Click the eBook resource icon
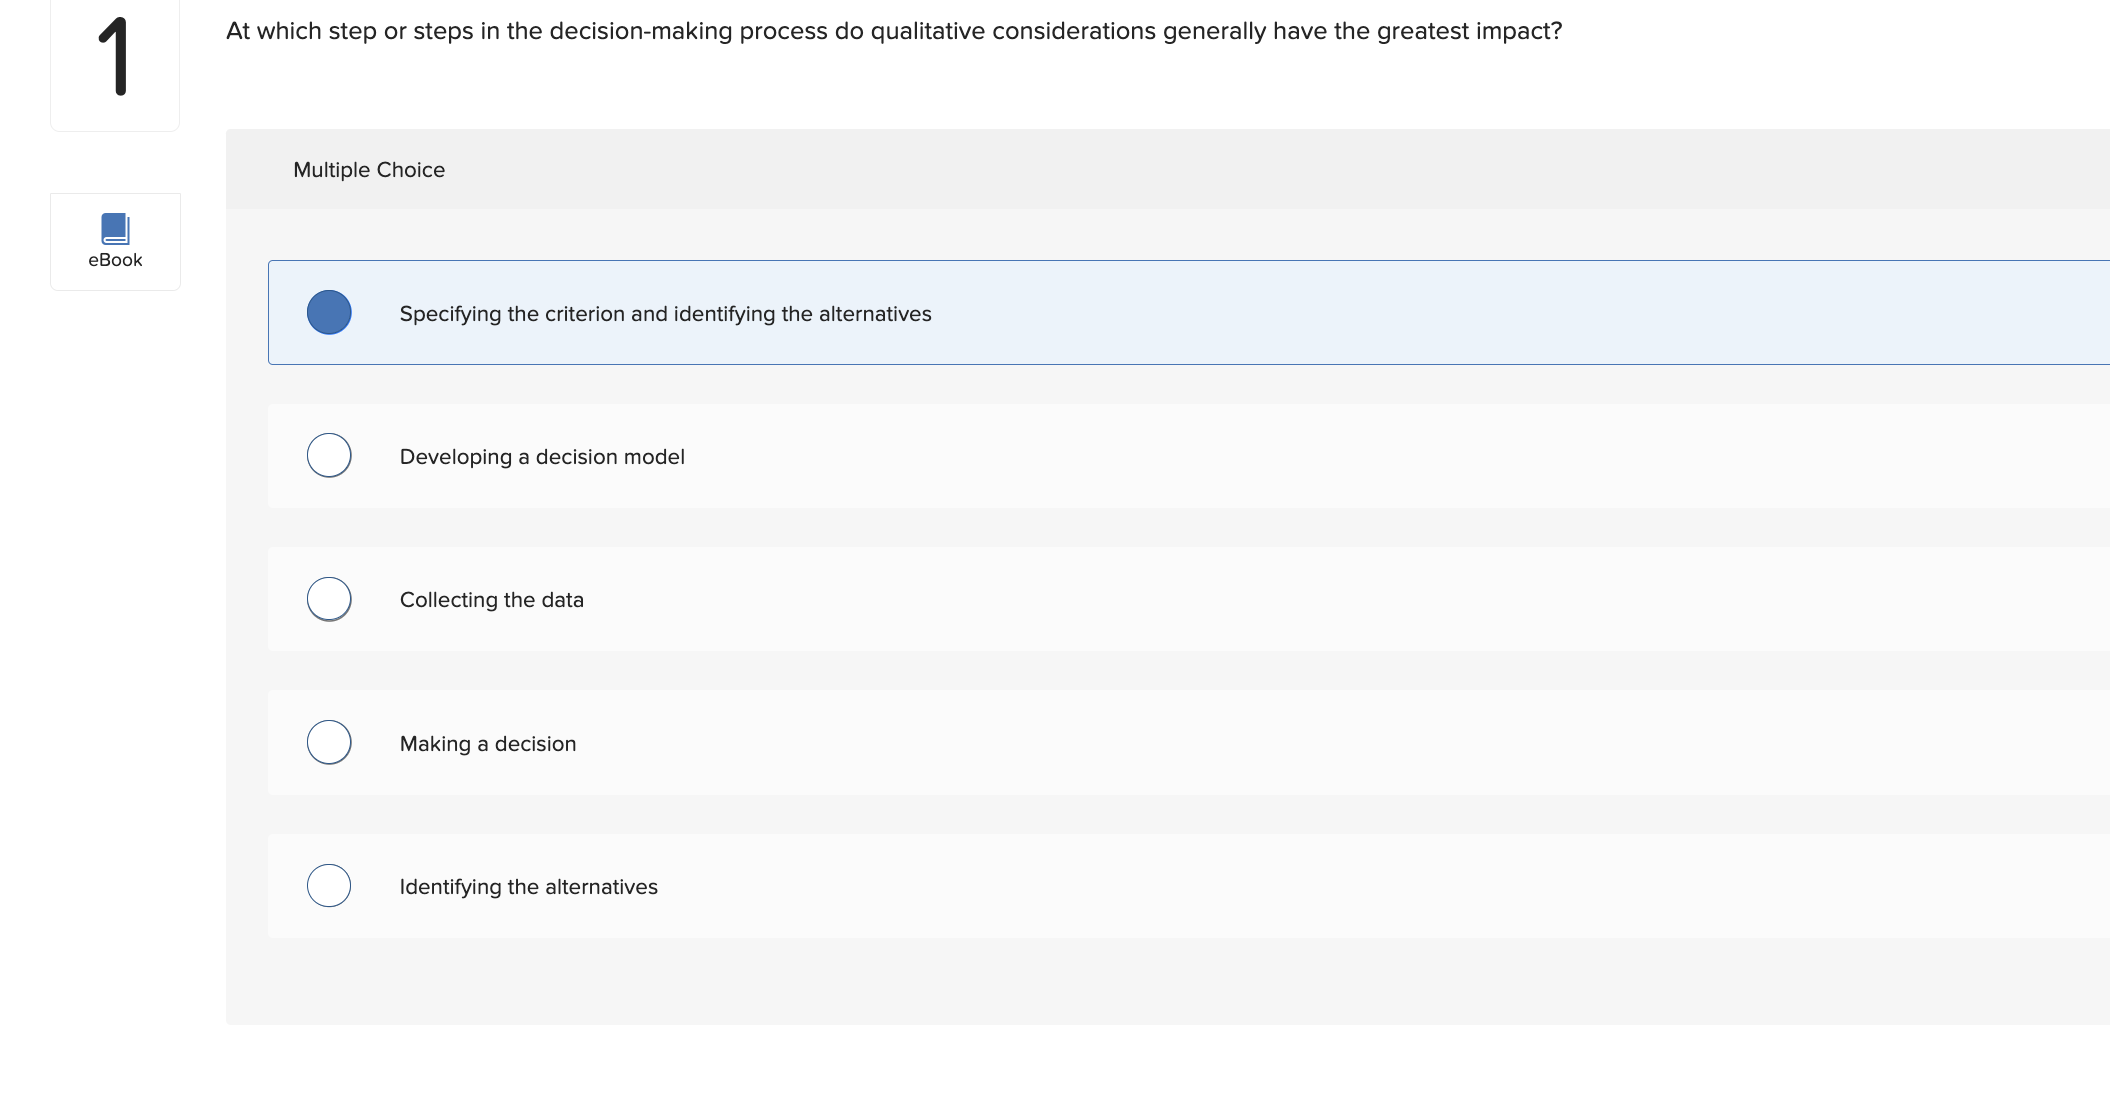Viewport: 2110px width, 1096px height. pos(114,228)
